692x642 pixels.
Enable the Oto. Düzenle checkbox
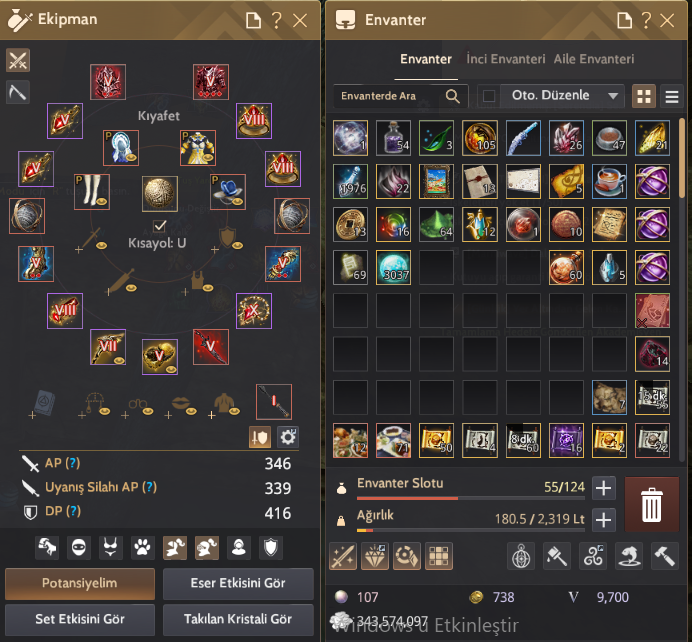click(x=489, y=96)
